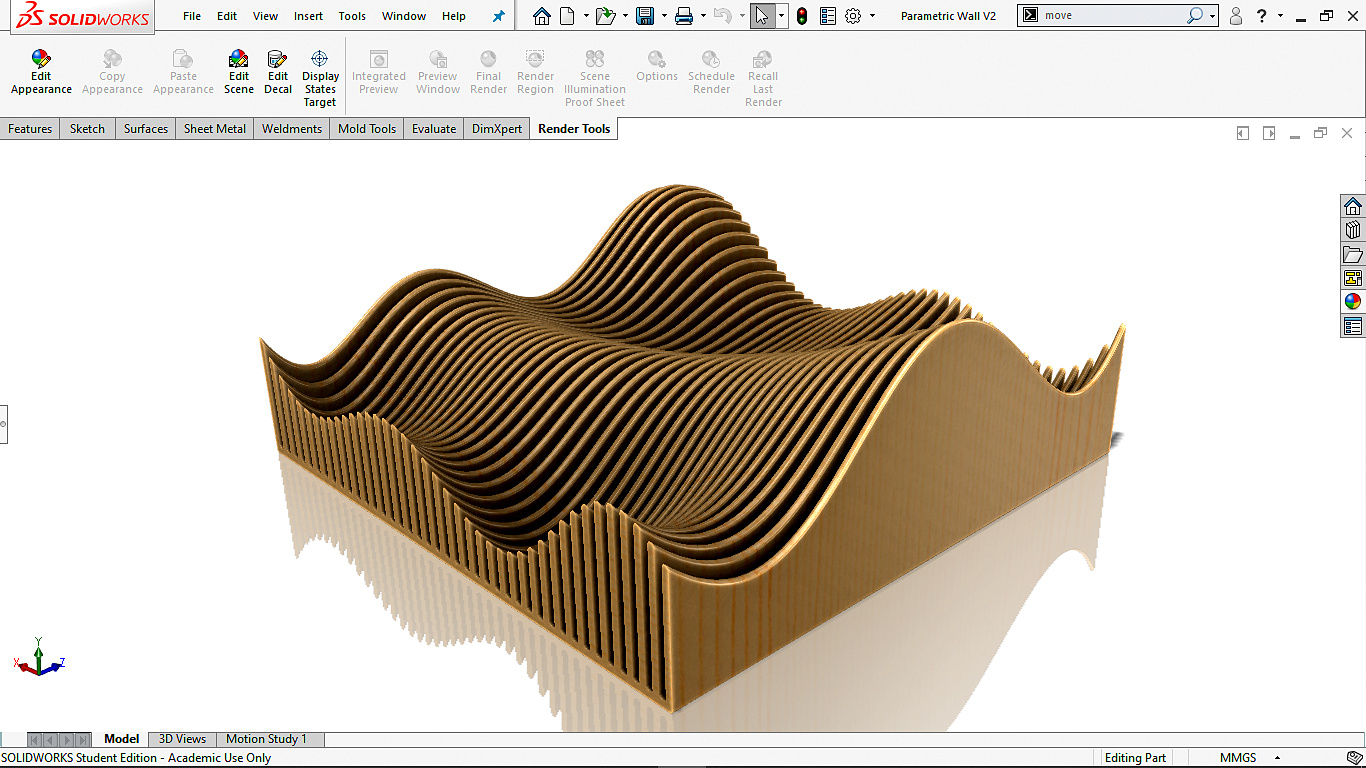Switch to Sheet Metal tab
The height and width of the screenshot is (768, 1366).
coord(214,129)
